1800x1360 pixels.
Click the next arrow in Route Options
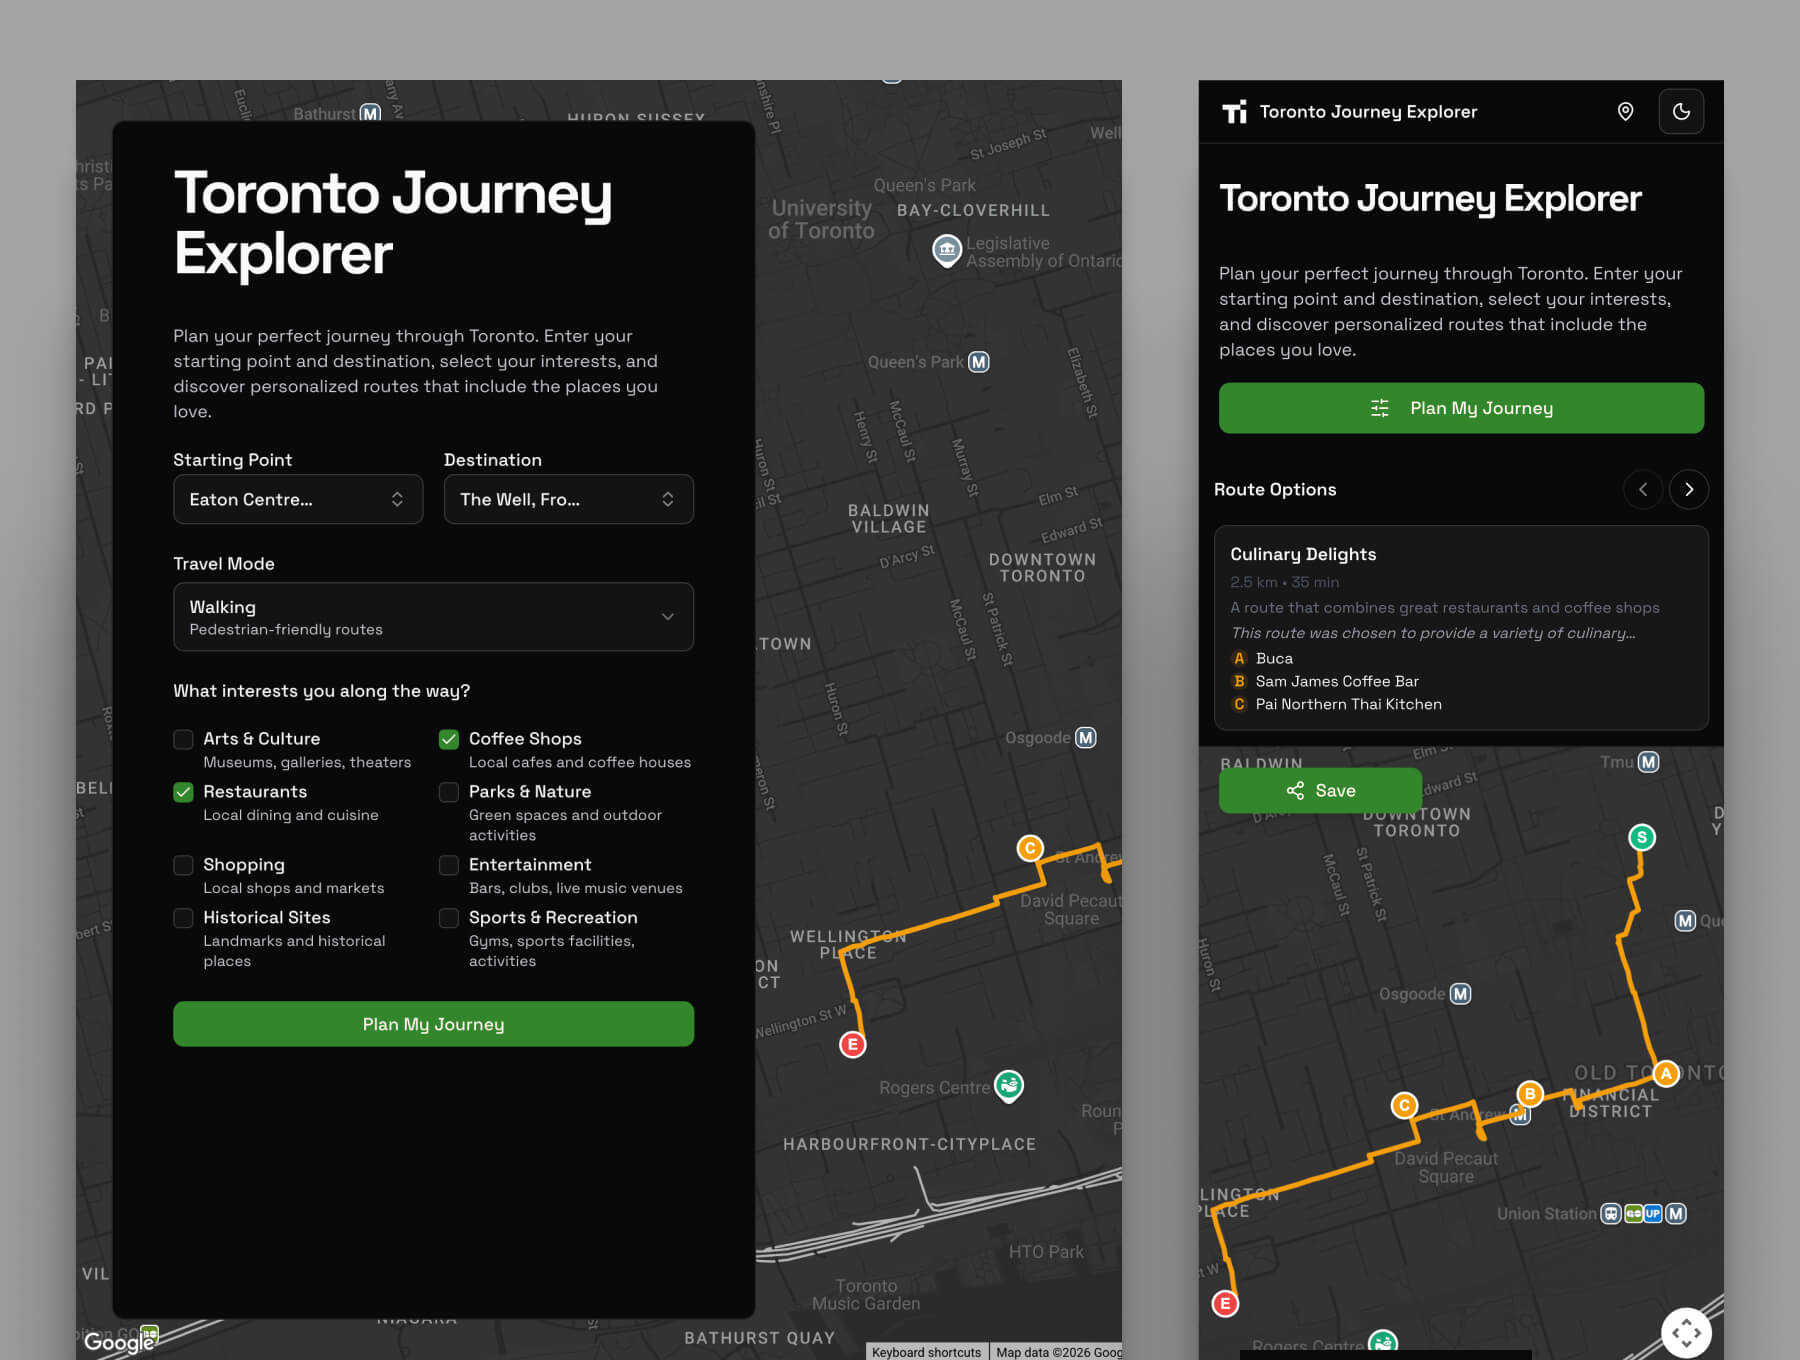click(1689, 489)
